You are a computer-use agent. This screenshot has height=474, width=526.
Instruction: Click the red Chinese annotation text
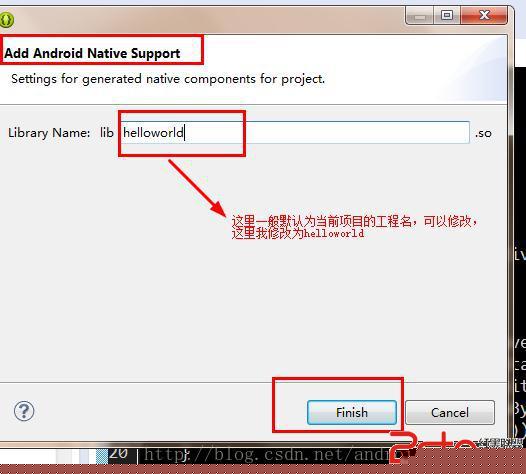click(x=354, y=227)
